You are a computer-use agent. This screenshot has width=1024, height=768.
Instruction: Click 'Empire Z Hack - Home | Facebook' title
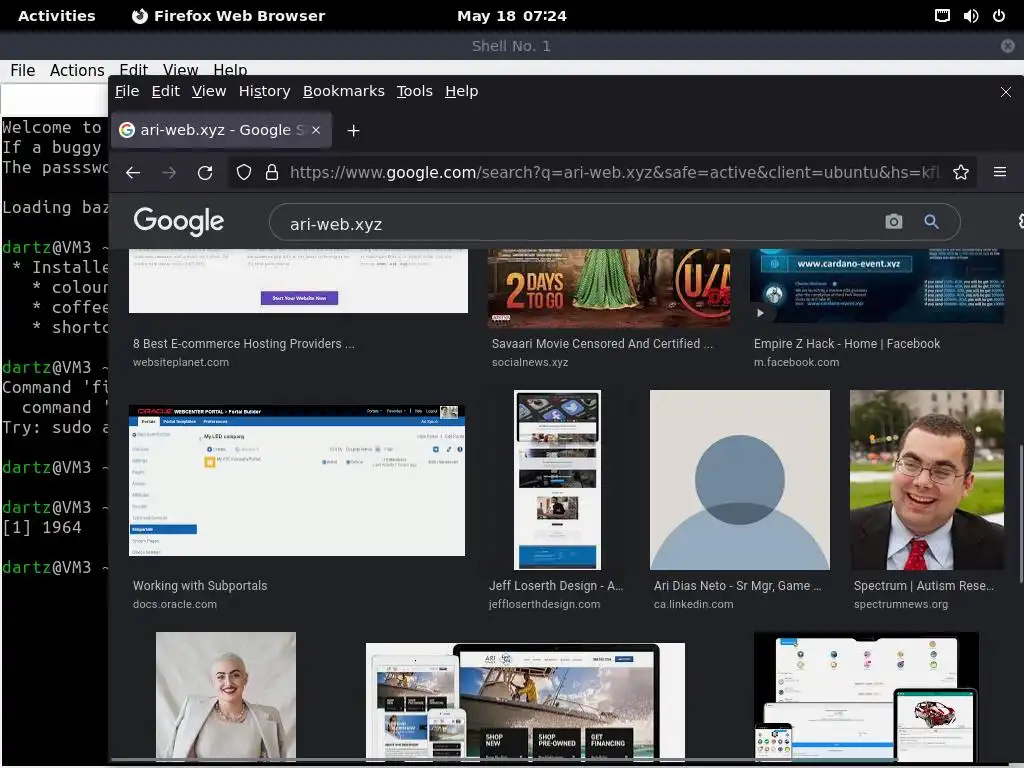(x=847, y=344)
